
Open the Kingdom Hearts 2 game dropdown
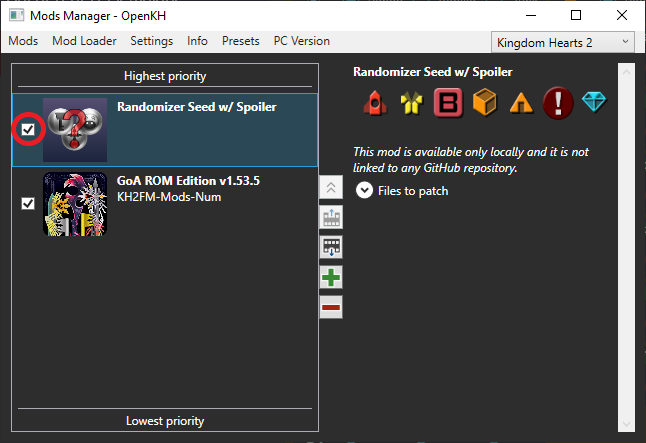(x=563, y=41)
